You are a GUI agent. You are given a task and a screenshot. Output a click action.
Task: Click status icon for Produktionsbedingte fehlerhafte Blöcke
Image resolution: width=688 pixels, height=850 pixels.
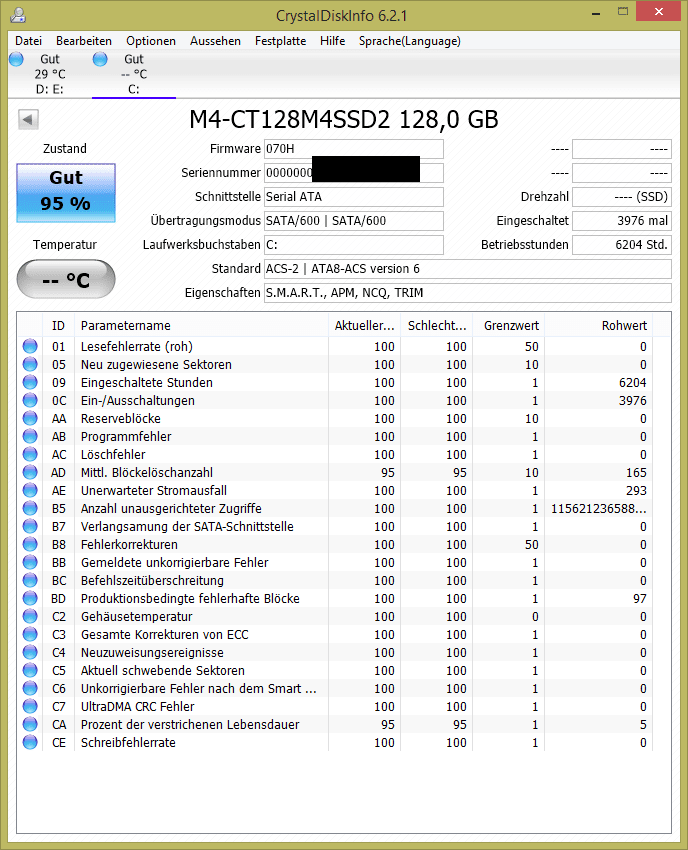(x=30, y=598)
